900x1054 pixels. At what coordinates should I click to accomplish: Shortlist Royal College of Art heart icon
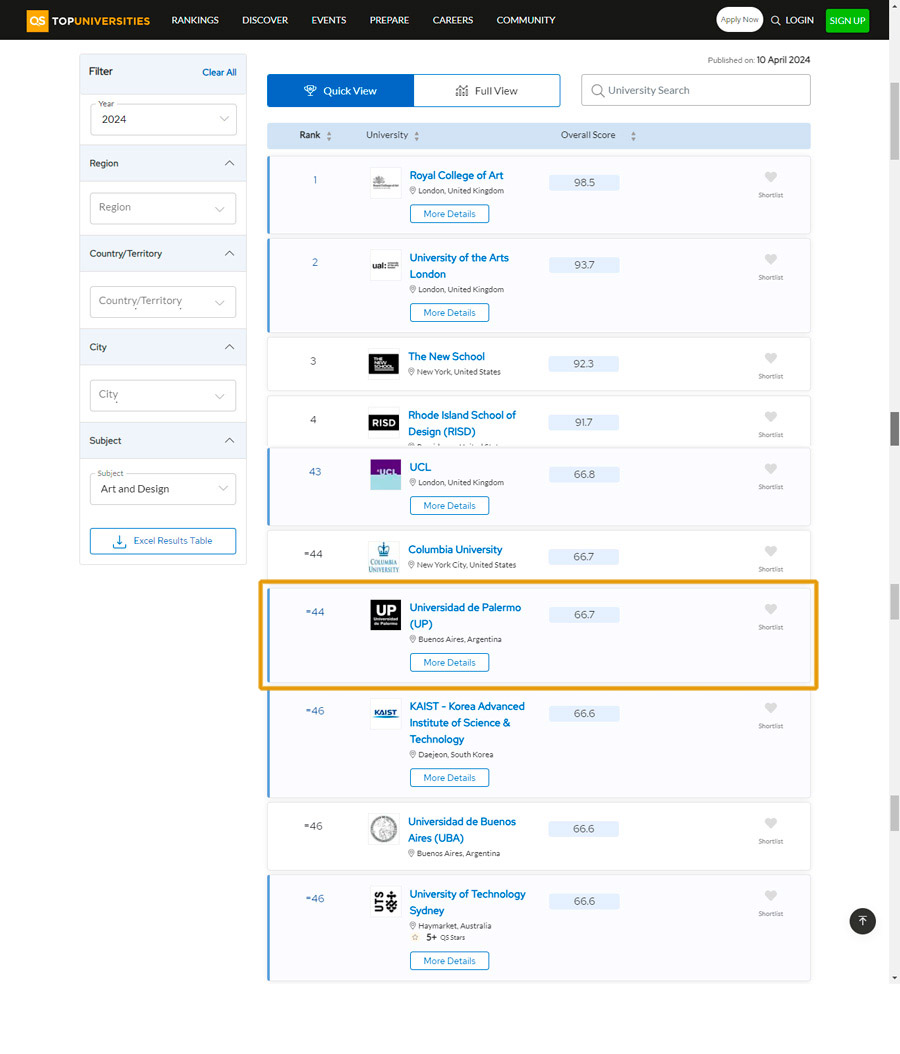click(771, 177)
